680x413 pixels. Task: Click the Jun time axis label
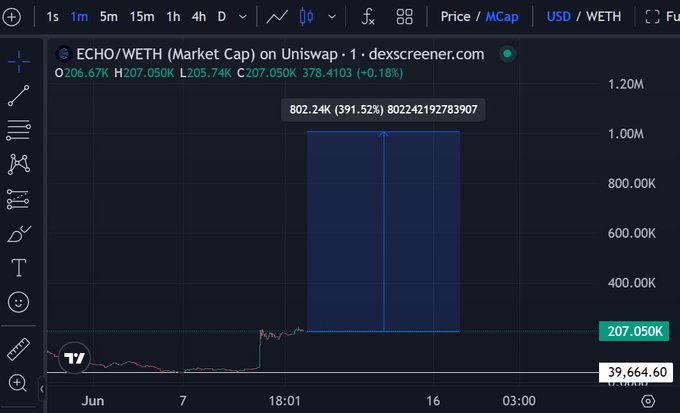92,401
